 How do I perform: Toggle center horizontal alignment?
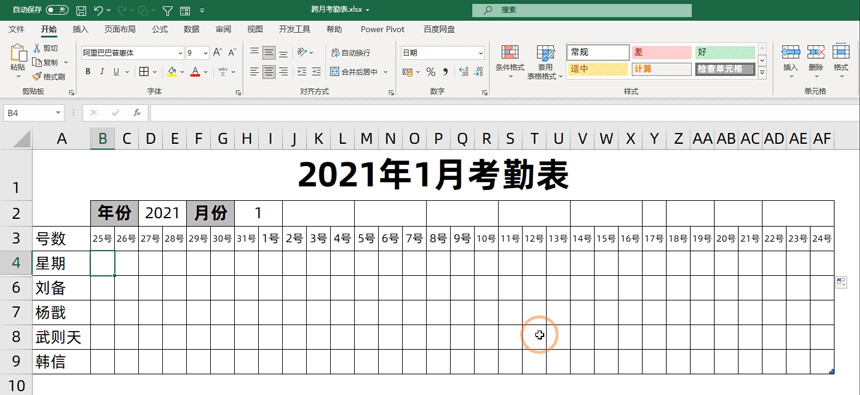click(269, 71)
